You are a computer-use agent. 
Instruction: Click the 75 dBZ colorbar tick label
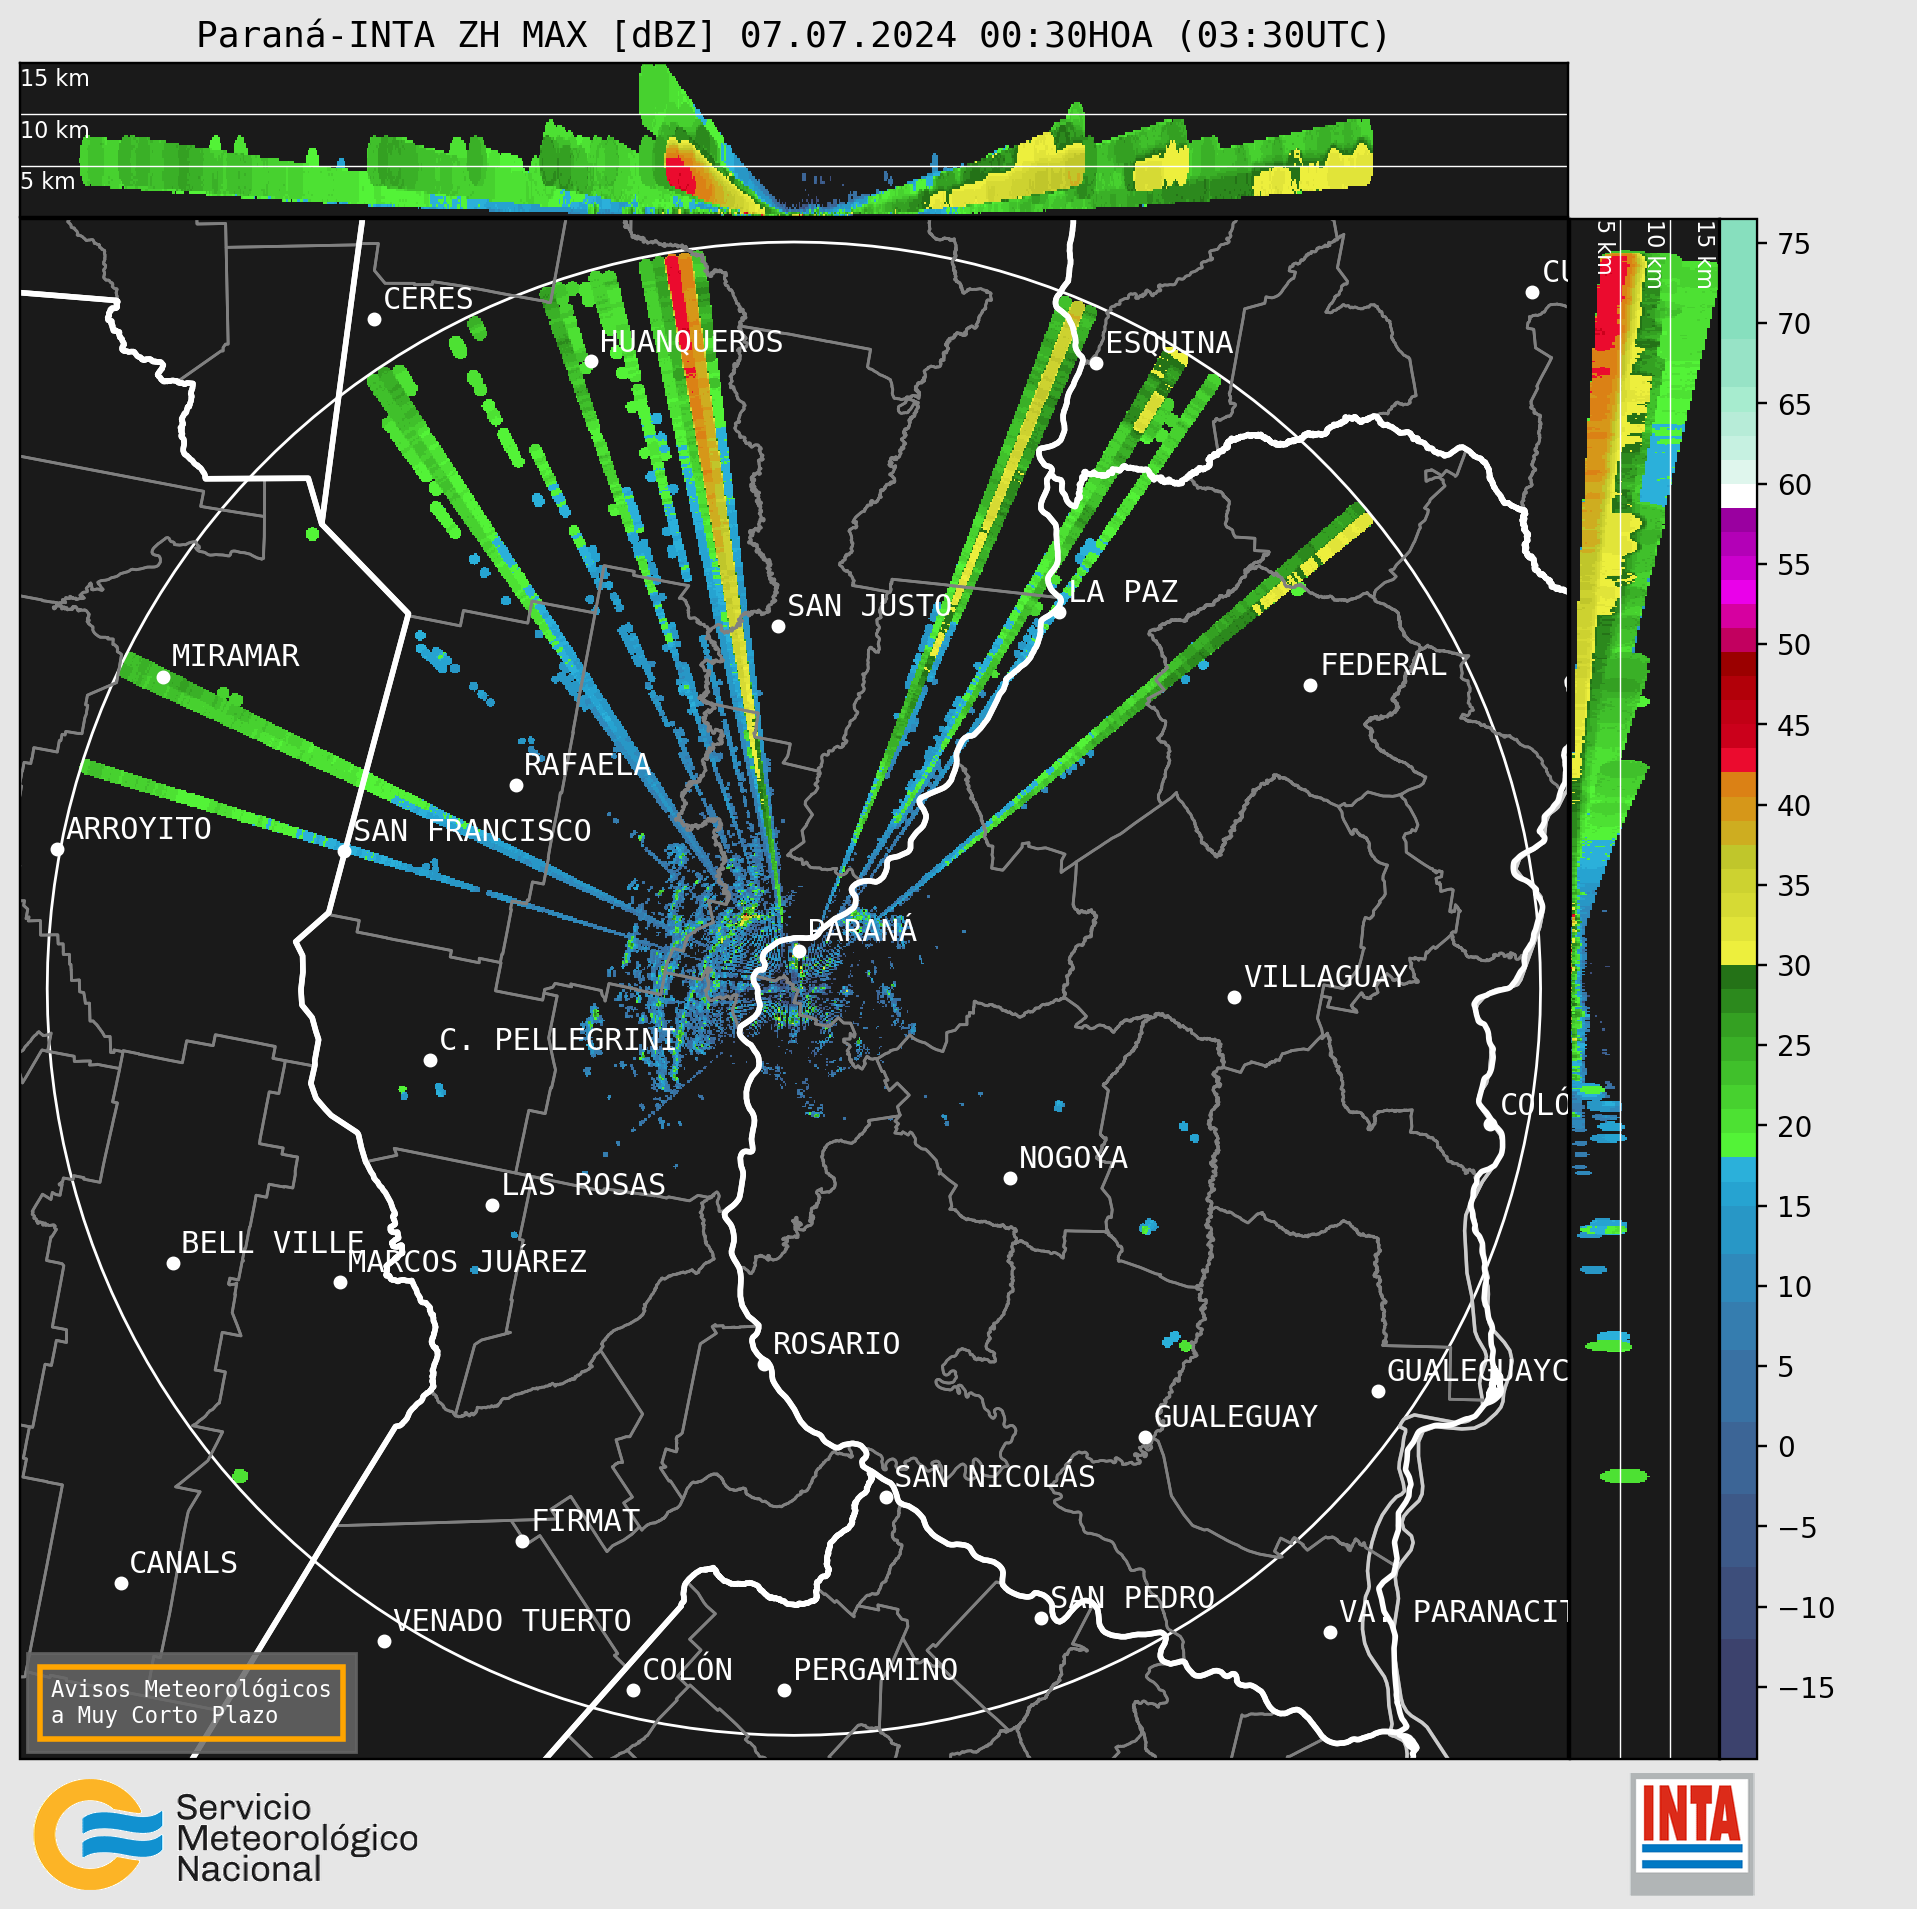point(1794,244)
